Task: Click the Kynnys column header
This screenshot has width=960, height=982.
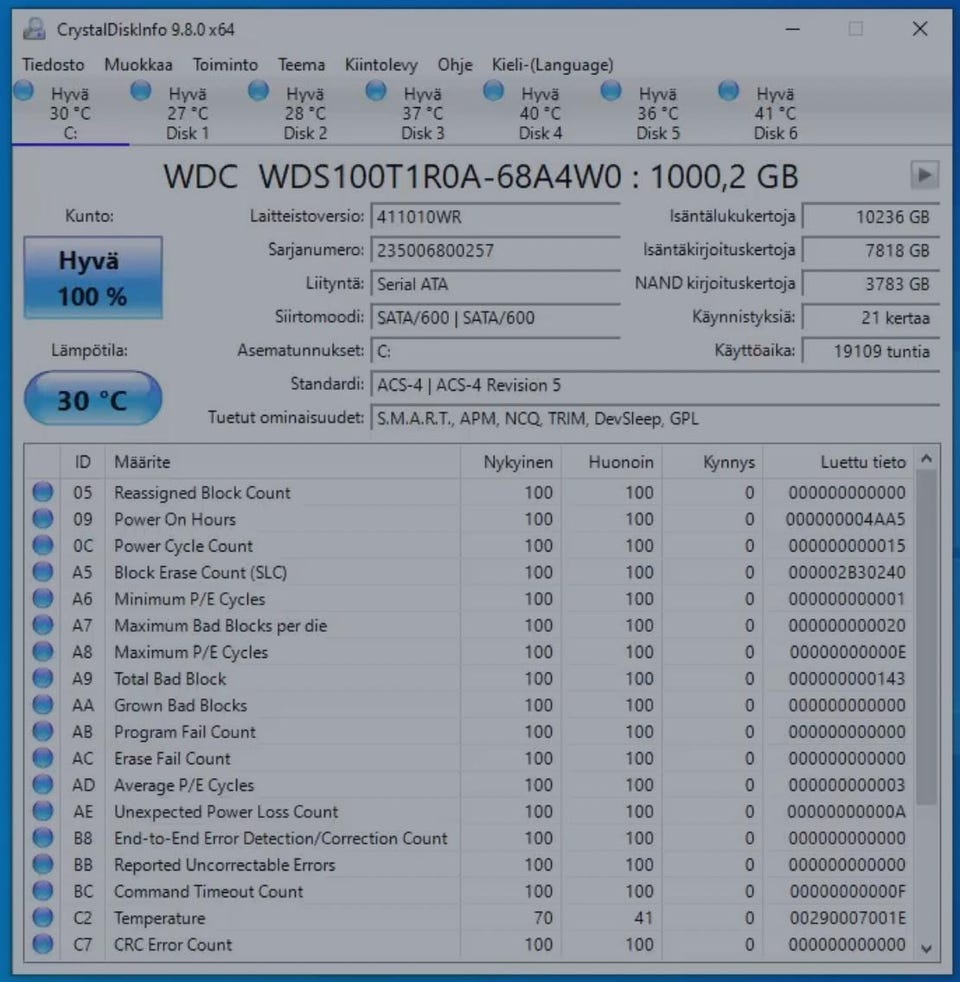Action: 713,462
